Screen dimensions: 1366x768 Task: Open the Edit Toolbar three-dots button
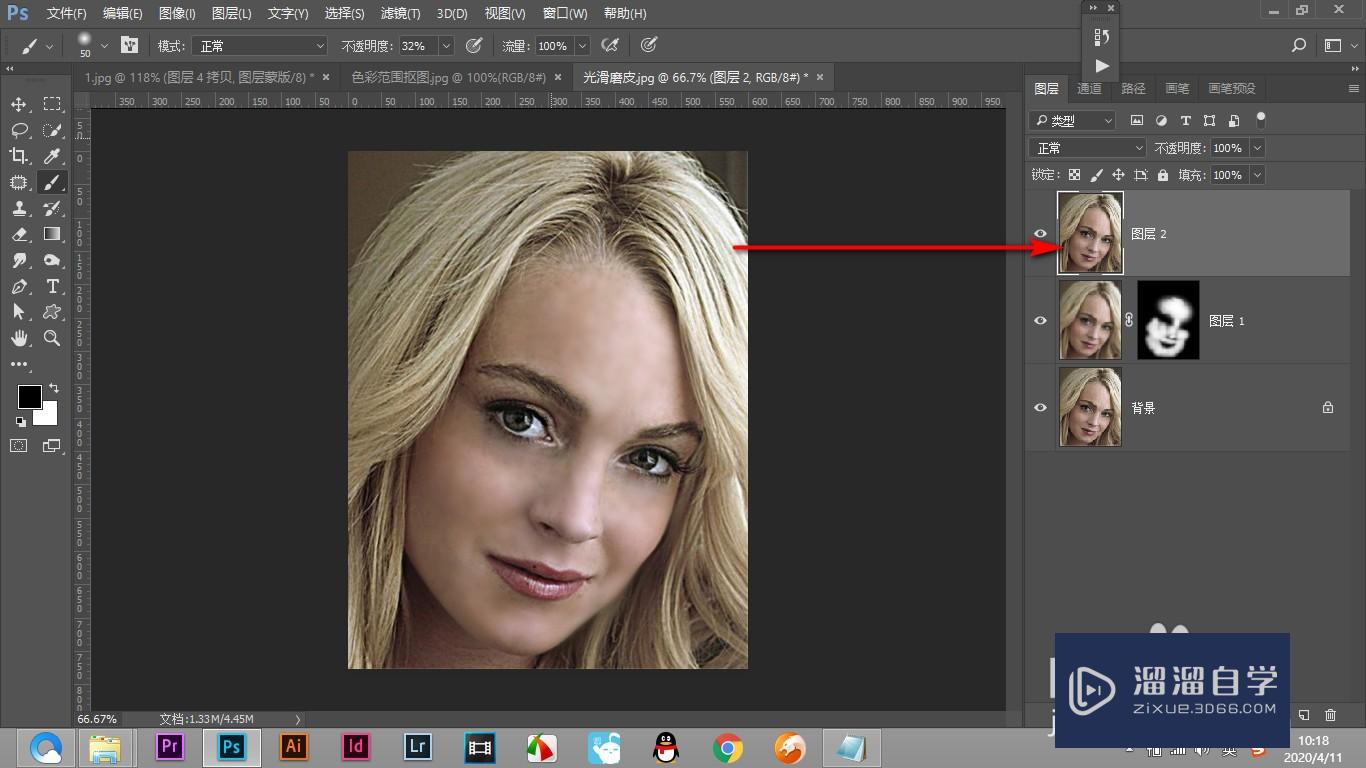pyautogui.click(x=19, y=365)
